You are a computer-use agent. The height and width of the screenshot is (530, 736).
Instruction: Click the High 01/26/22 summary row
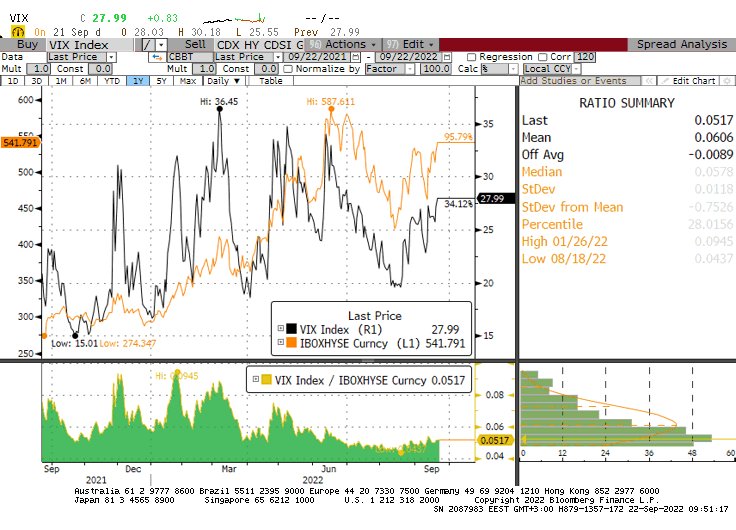point(627,242)
